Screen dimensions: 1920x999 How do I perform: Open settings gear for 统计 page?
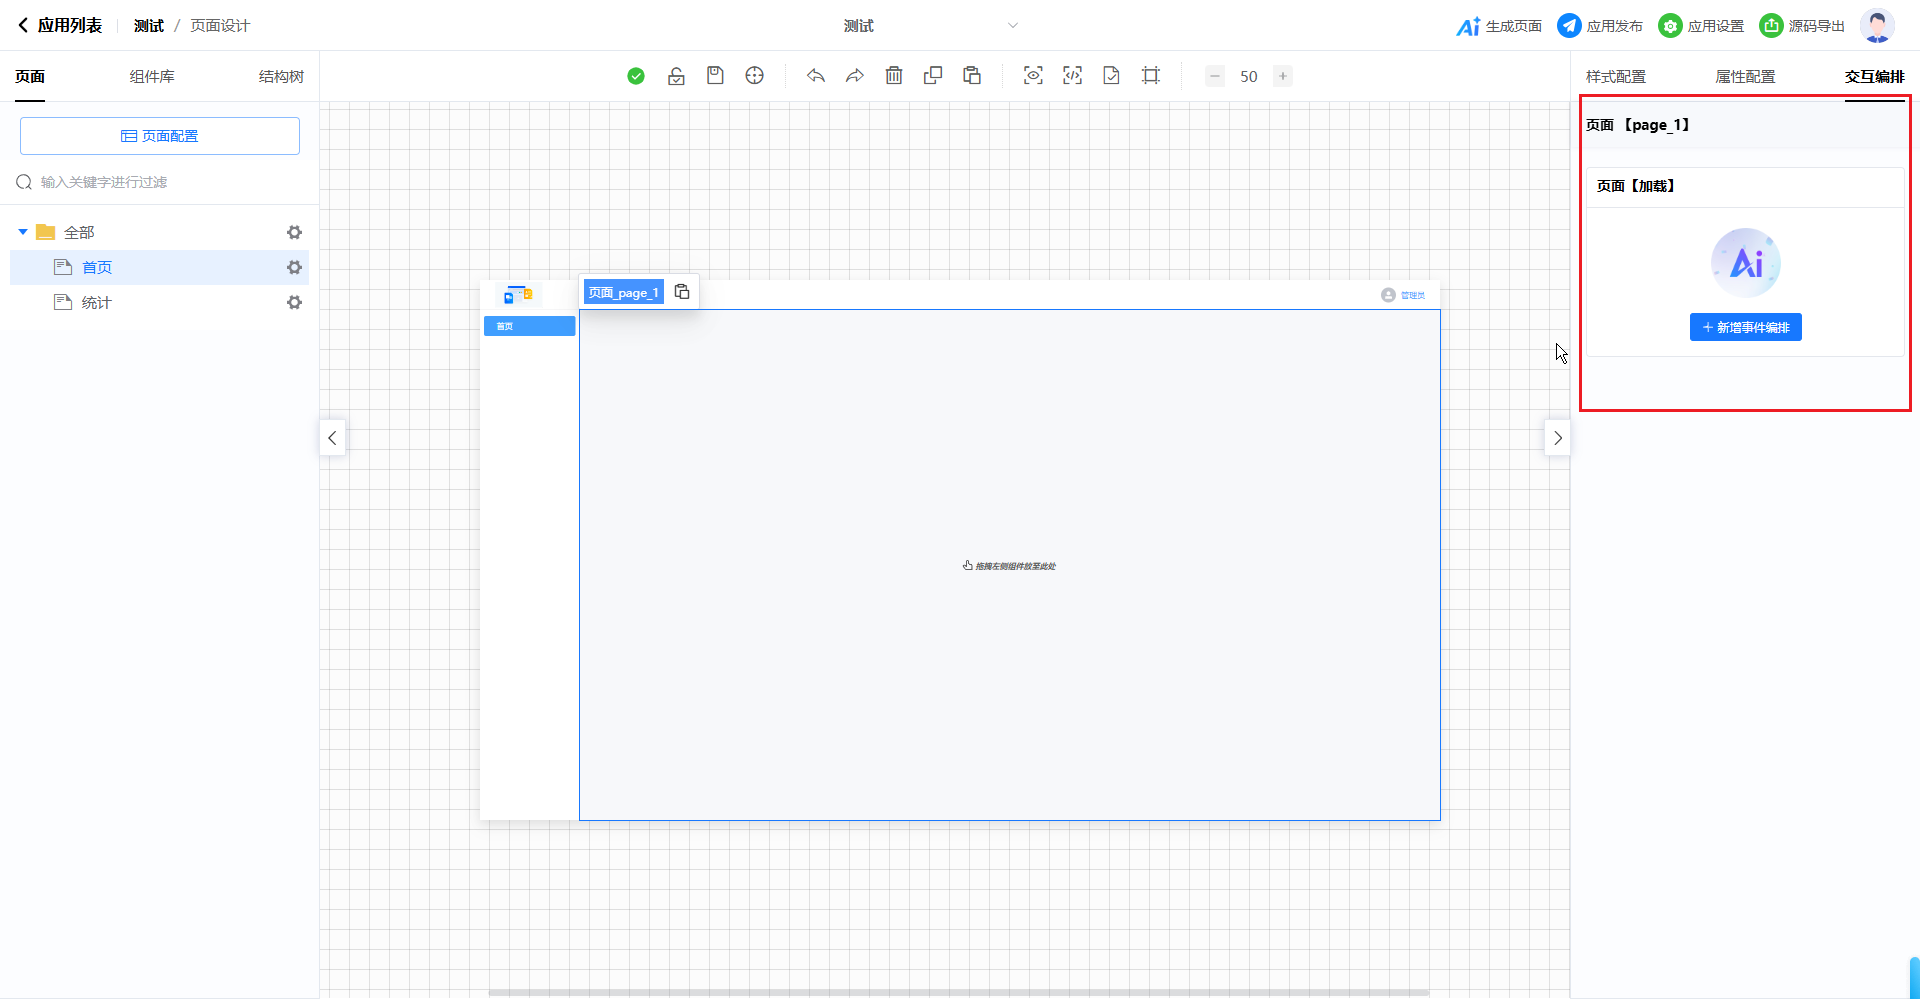[x=294, y=302]
